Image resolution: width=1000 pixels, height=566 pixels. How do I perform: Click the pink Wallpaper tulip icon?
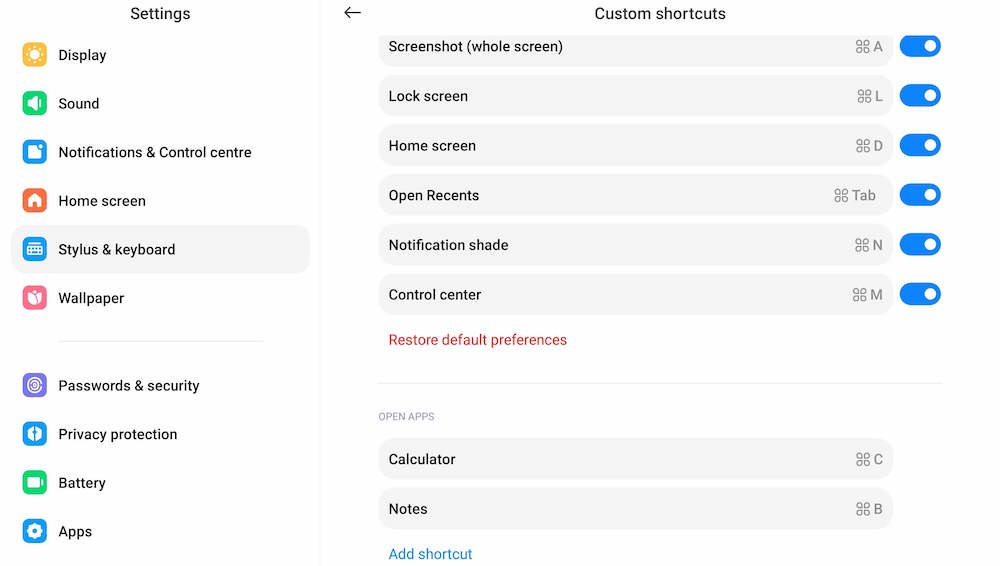pos(35,297)
